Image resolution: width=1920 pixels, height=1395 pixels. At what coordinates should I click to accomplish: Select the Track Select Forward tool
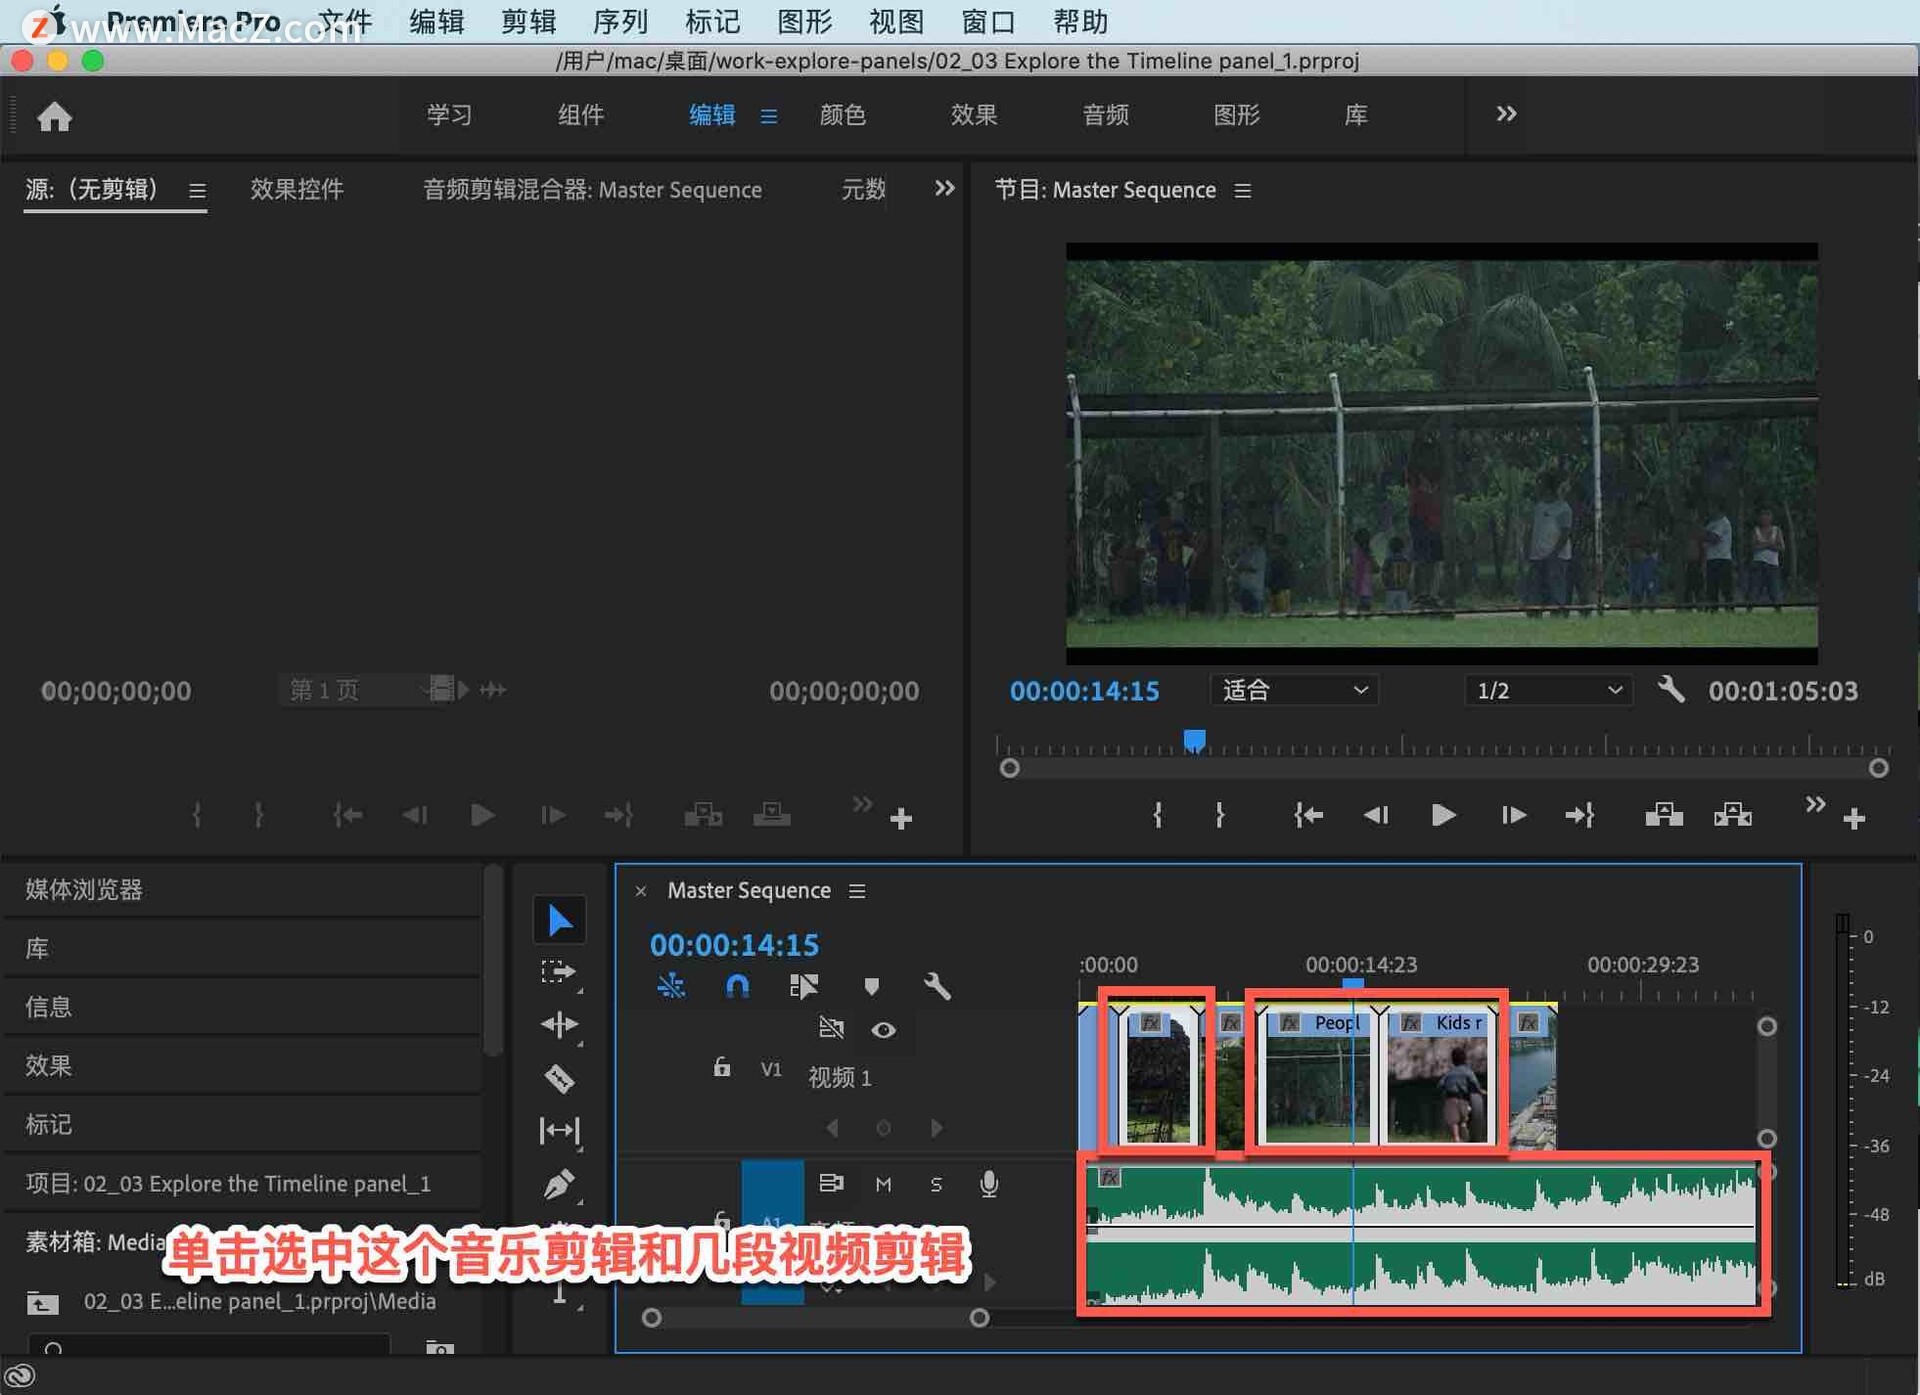(x=559, y=972)
